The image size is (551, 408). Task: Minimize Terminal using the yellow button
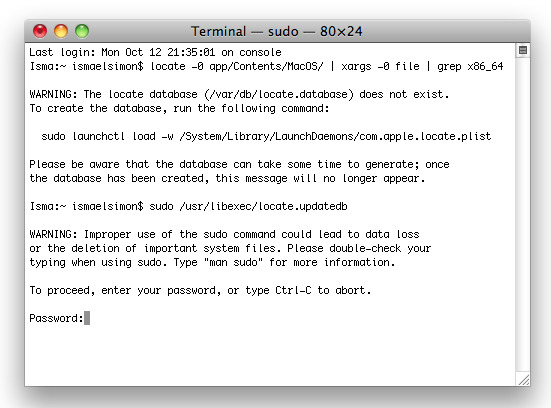[61, 31]
